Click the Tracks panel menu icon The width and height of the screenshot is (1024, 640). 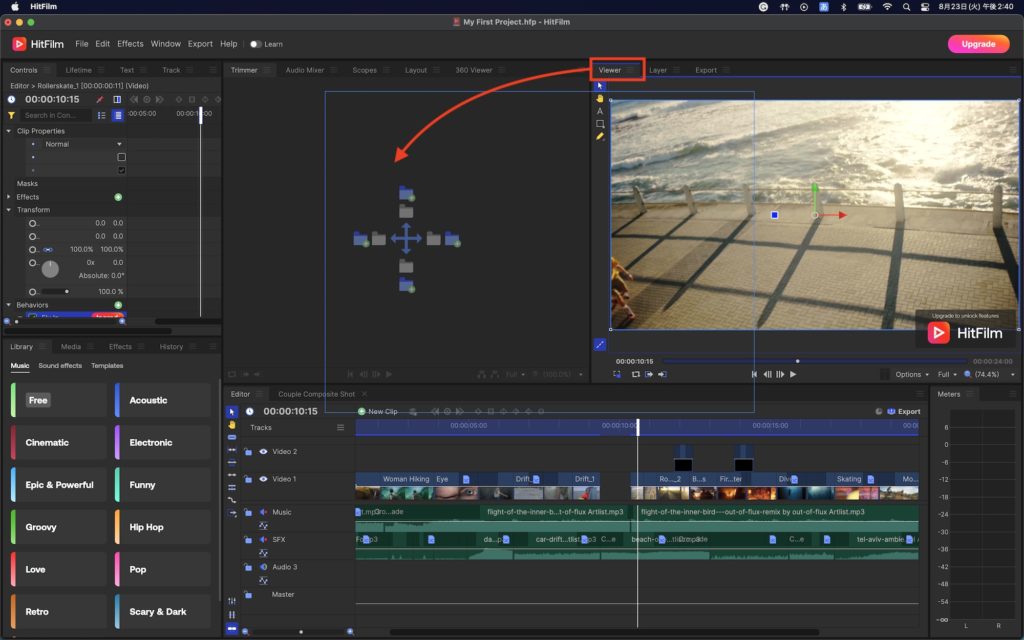point(341,427)
